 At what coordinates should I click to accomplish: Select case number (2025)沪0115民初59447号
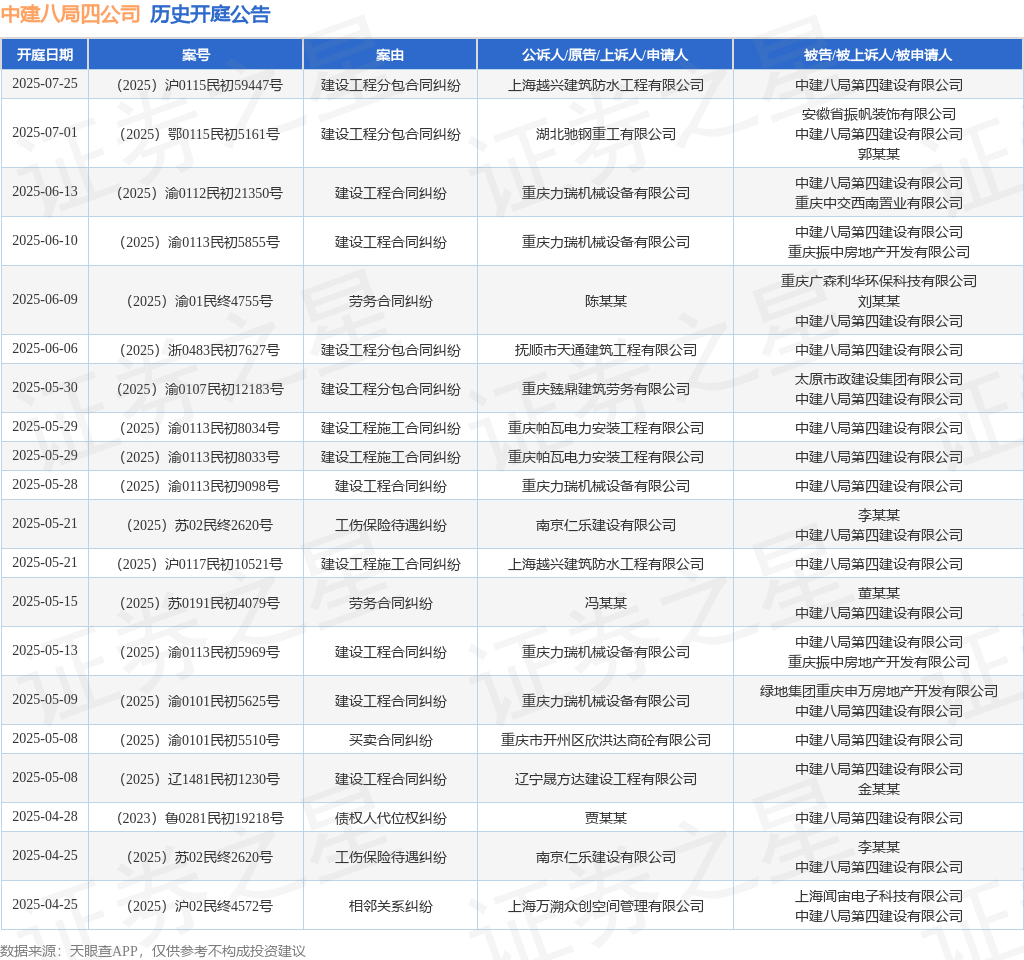point(199,85)
